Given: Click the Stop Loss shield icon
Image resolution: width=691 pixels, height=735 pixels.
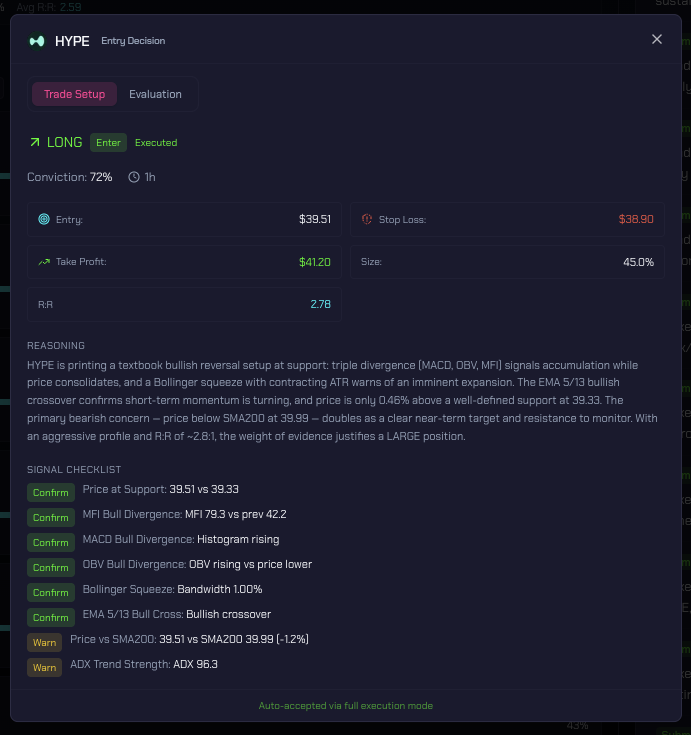Looking at the screenshot, I should 367,219.
